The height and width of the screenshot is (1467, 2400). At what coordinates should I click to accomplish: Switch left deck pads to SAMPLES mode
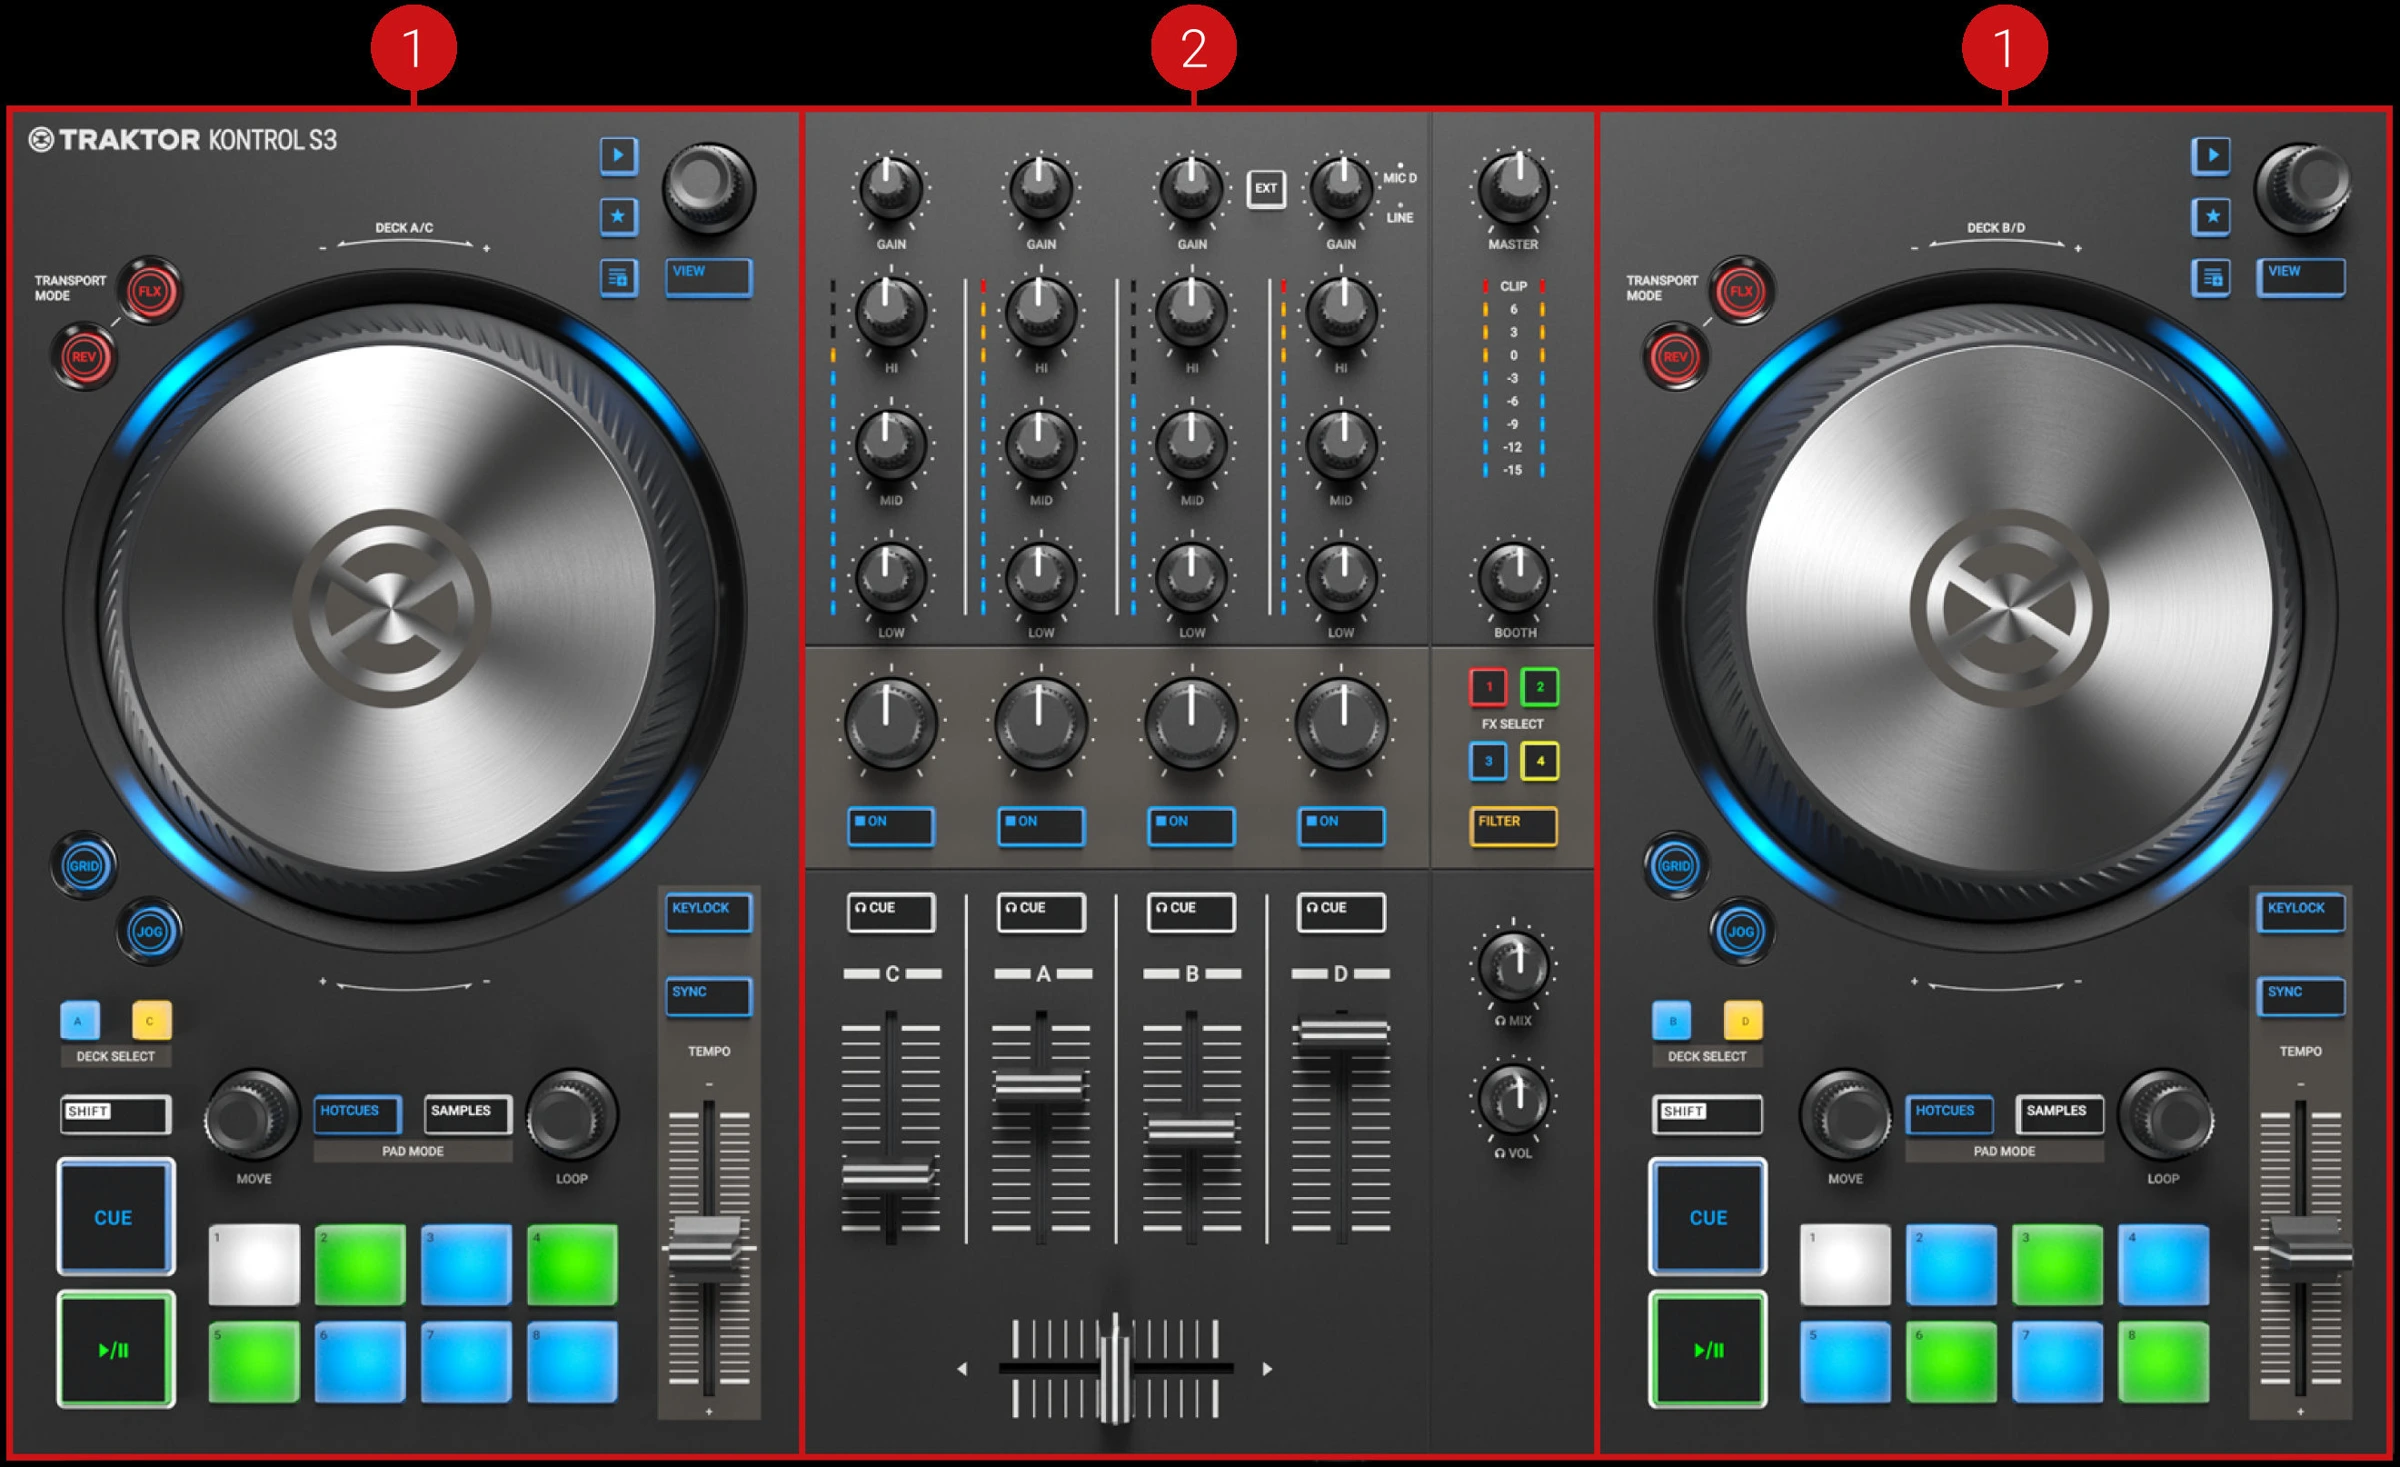[467, 1115]
